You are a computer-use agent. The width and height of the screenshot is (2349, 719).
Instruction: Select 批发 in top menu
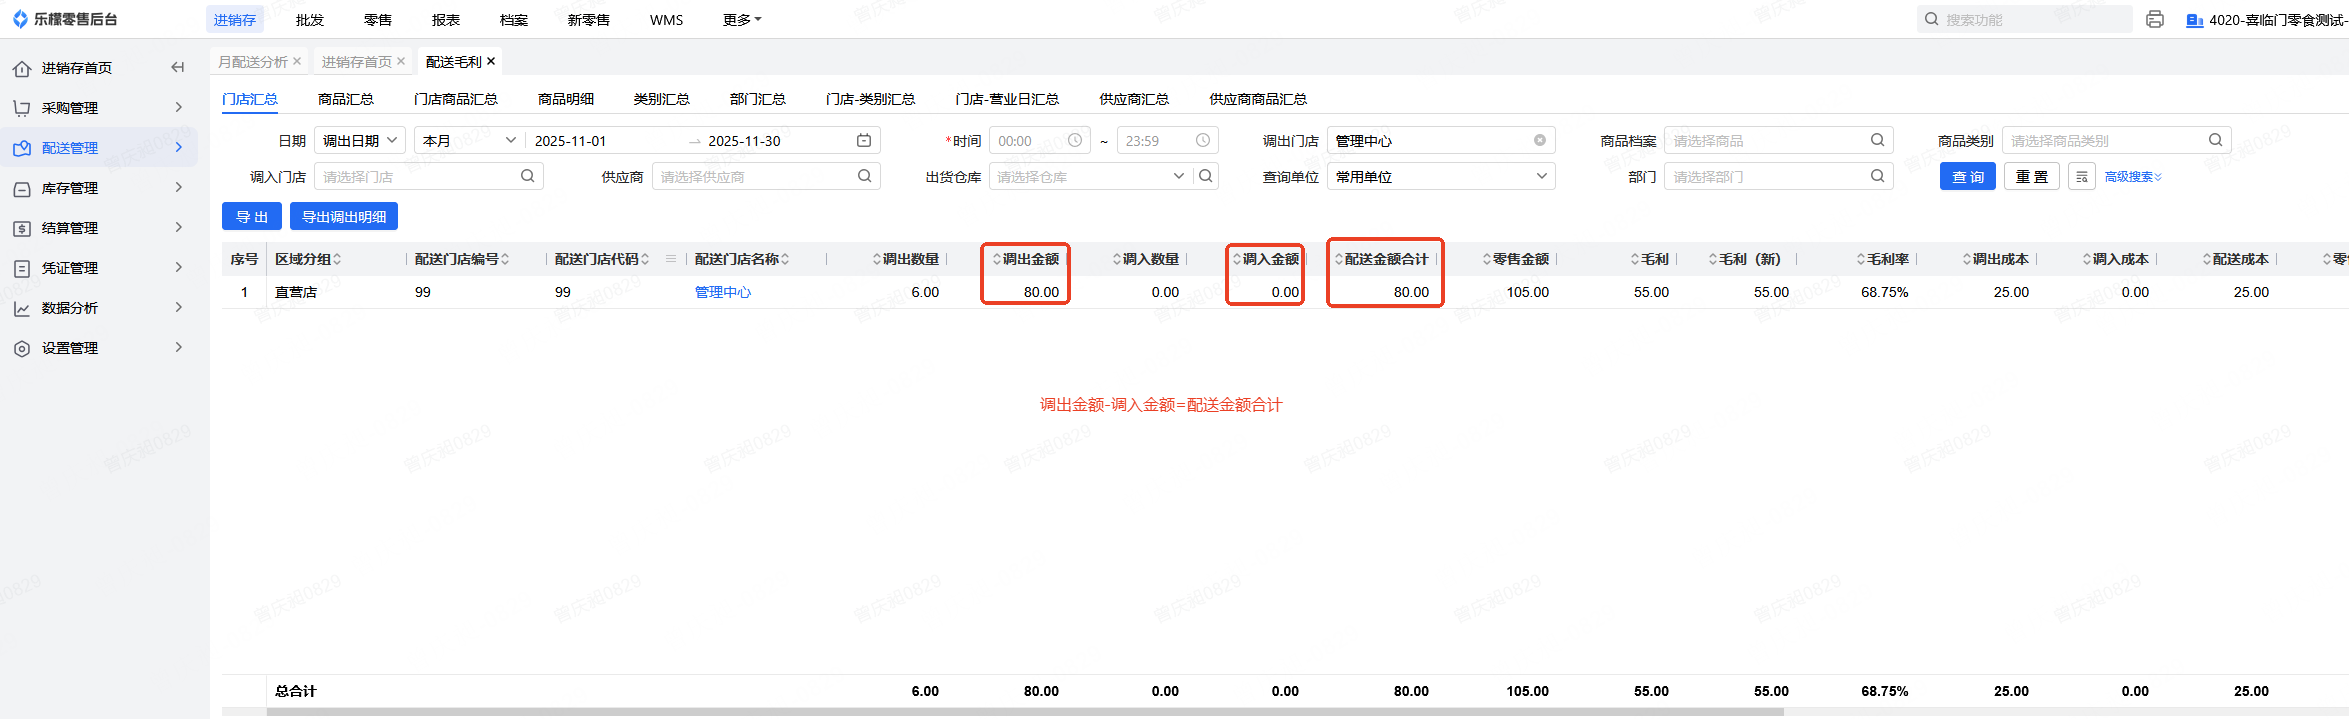point(310,20)
